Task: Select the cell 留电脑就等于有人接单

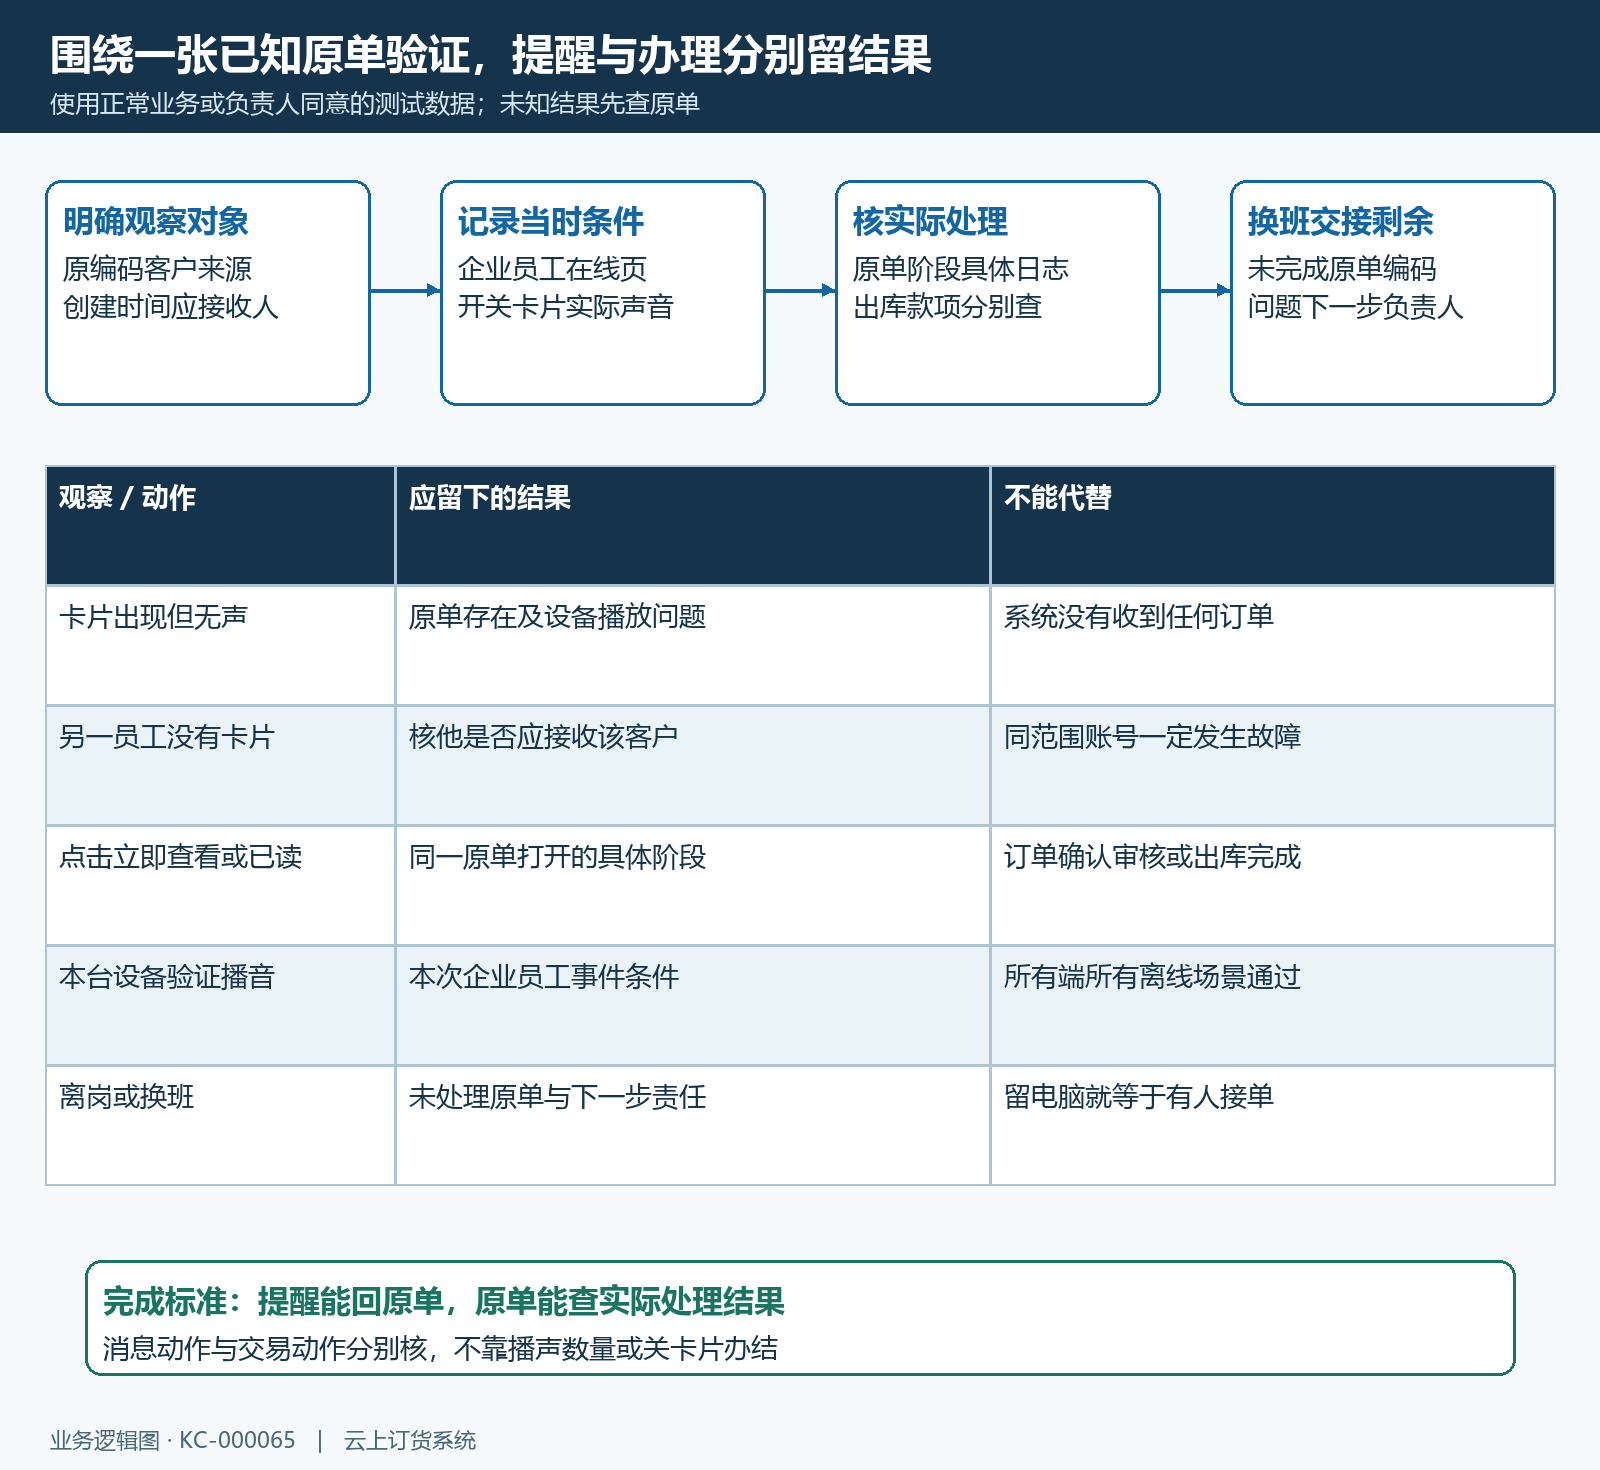Action: [1272, 1125]
